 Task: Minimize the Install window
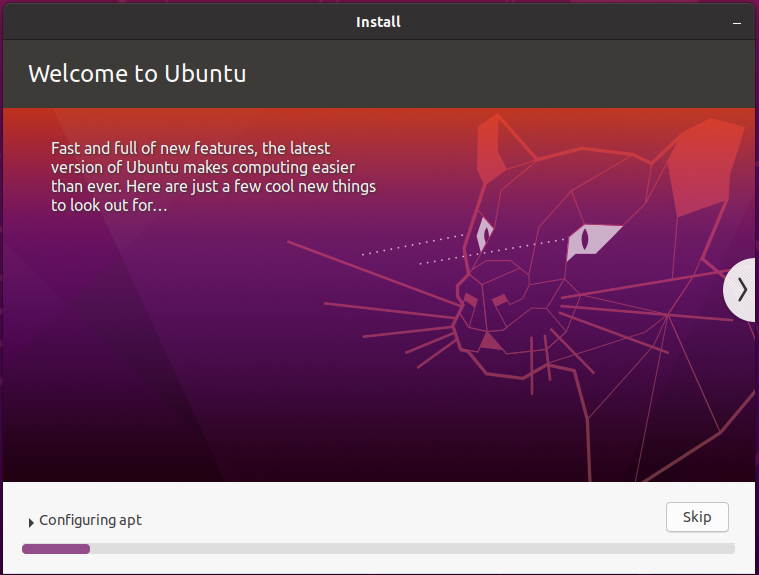tap(737, 23)
